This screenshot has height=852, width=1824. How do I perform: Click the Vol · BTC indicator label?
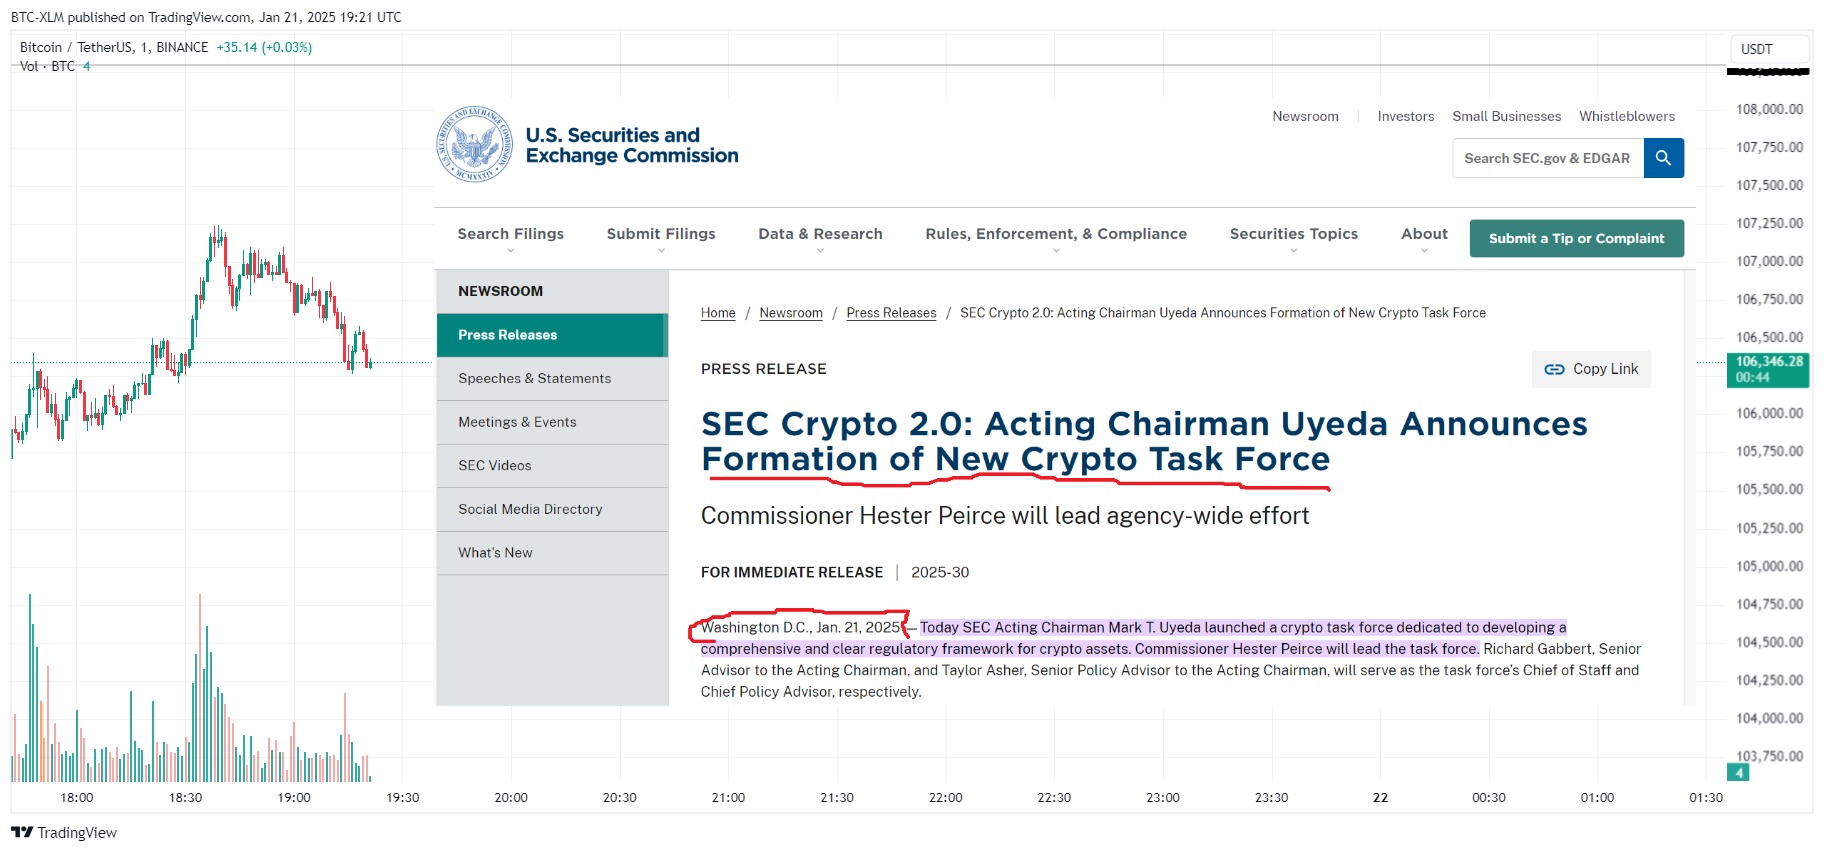(47, 66)
